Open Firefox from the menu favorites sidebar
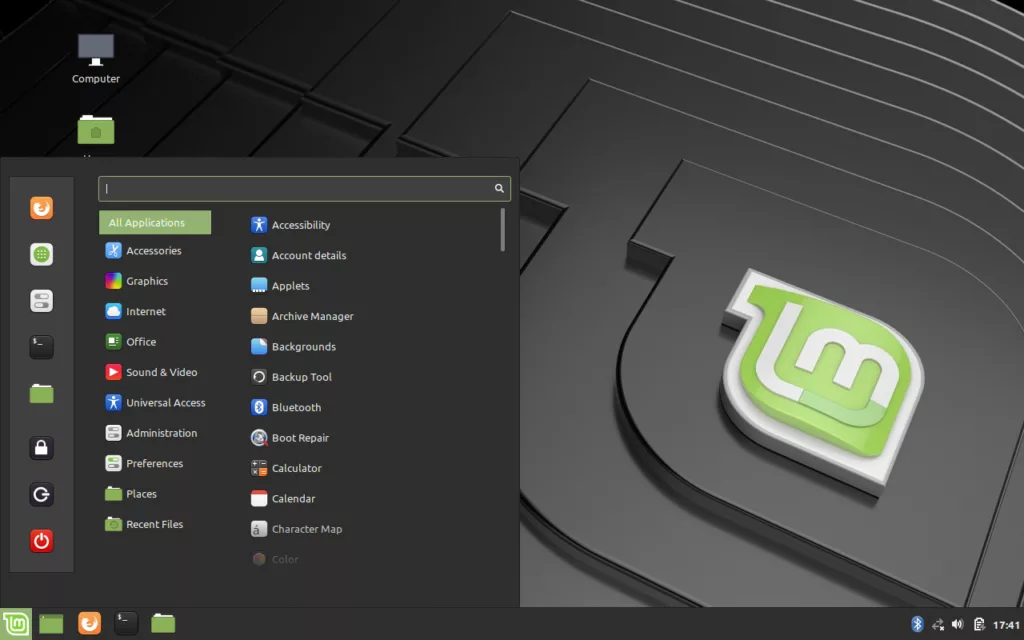Image resolution: width=1024 pixels, height=640 pixels. (41, 208)
